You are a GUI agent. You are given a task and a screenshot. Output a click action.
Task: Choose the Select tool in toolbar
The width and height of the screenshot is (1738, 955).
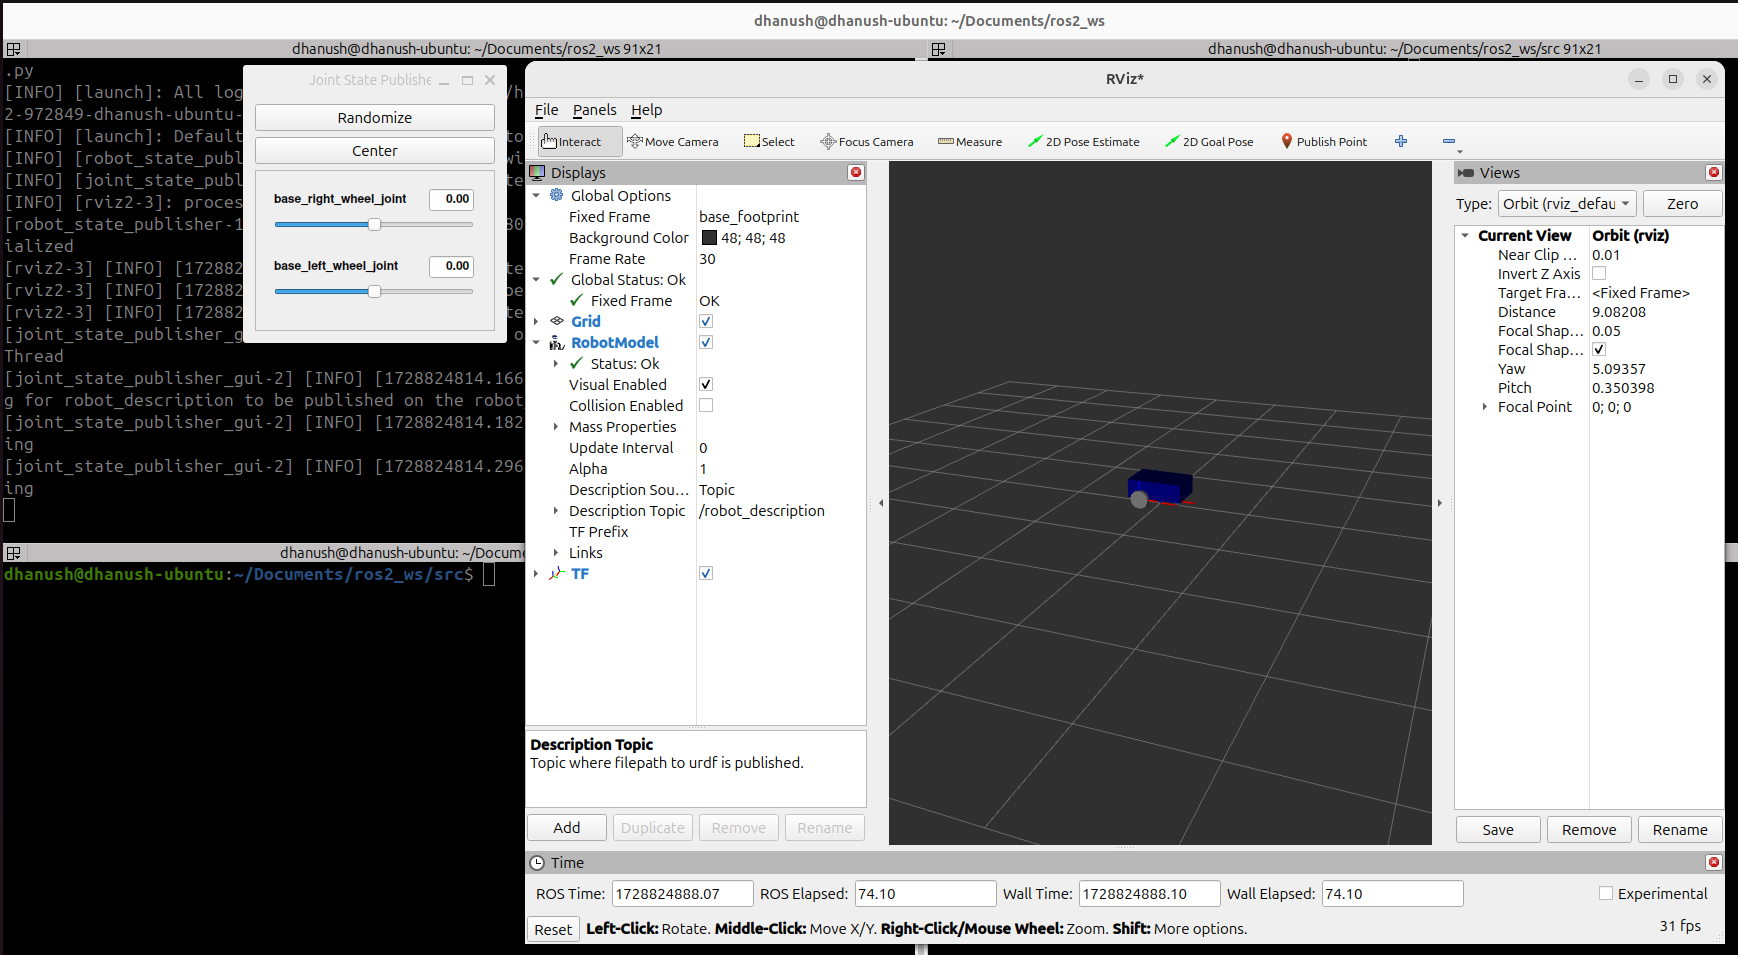pyautogui.click(x=769, y=142)
